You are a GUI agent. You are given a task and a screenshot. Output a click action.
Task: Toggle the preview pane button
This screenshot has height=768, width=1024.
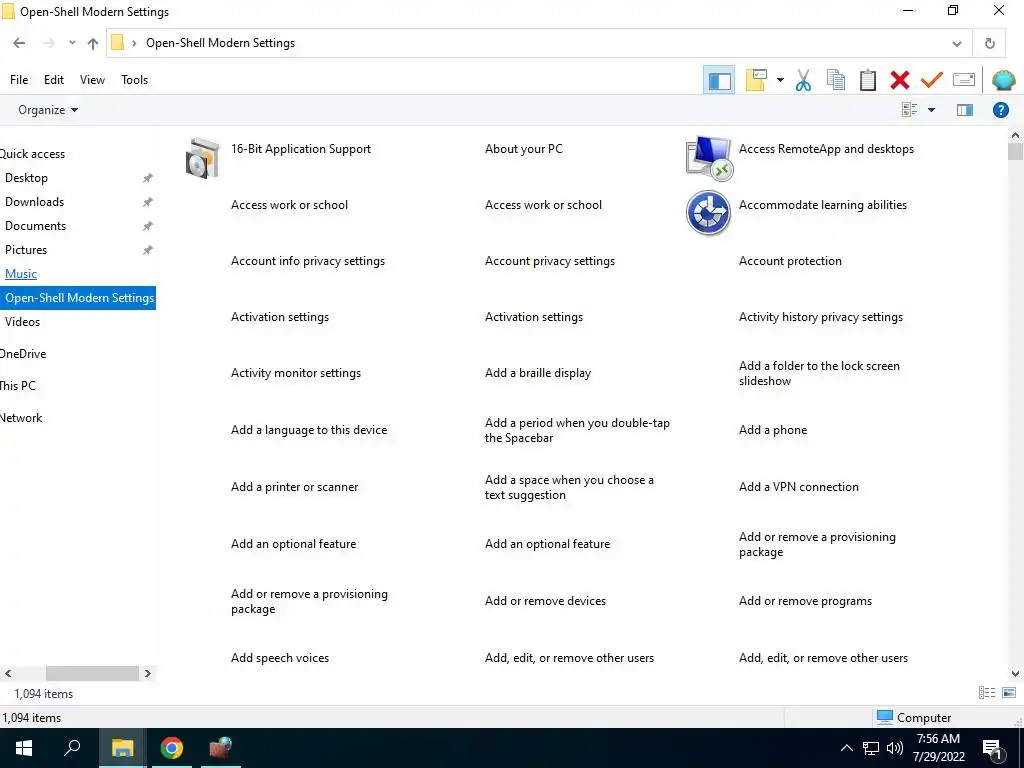965,110
